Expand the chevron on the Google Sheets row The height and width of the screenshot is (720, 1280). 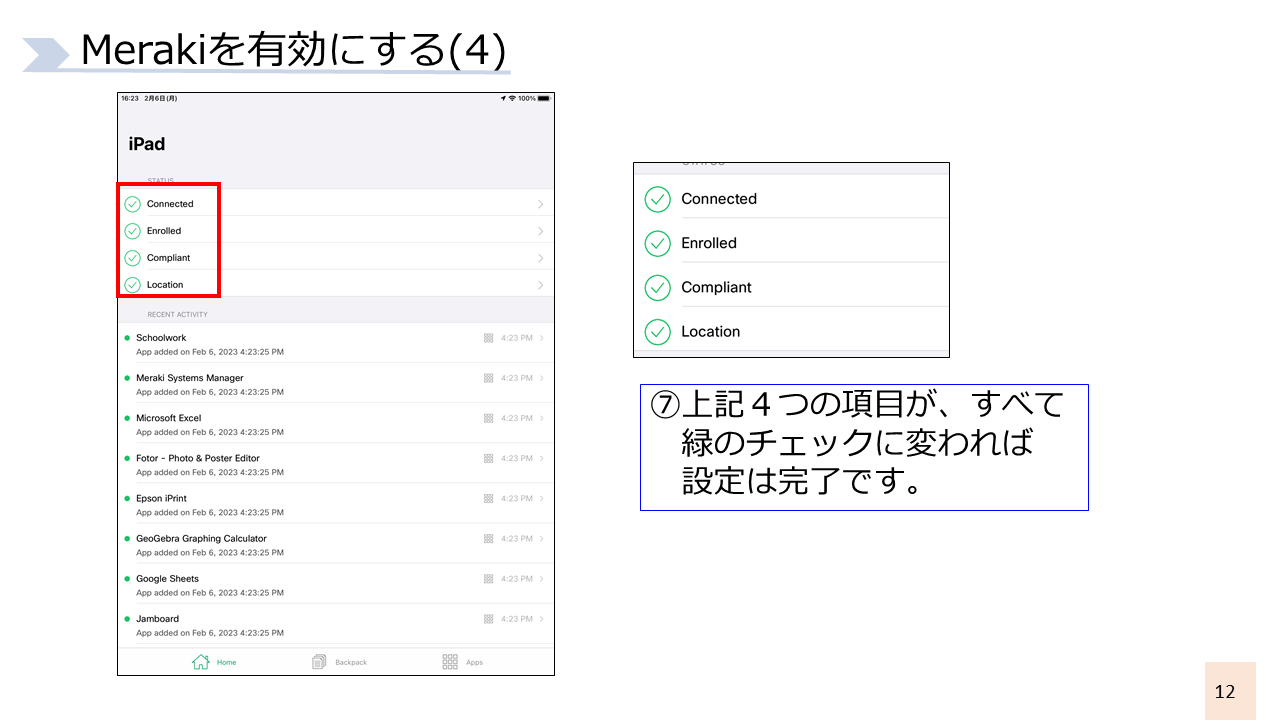(x=542, y=578)
